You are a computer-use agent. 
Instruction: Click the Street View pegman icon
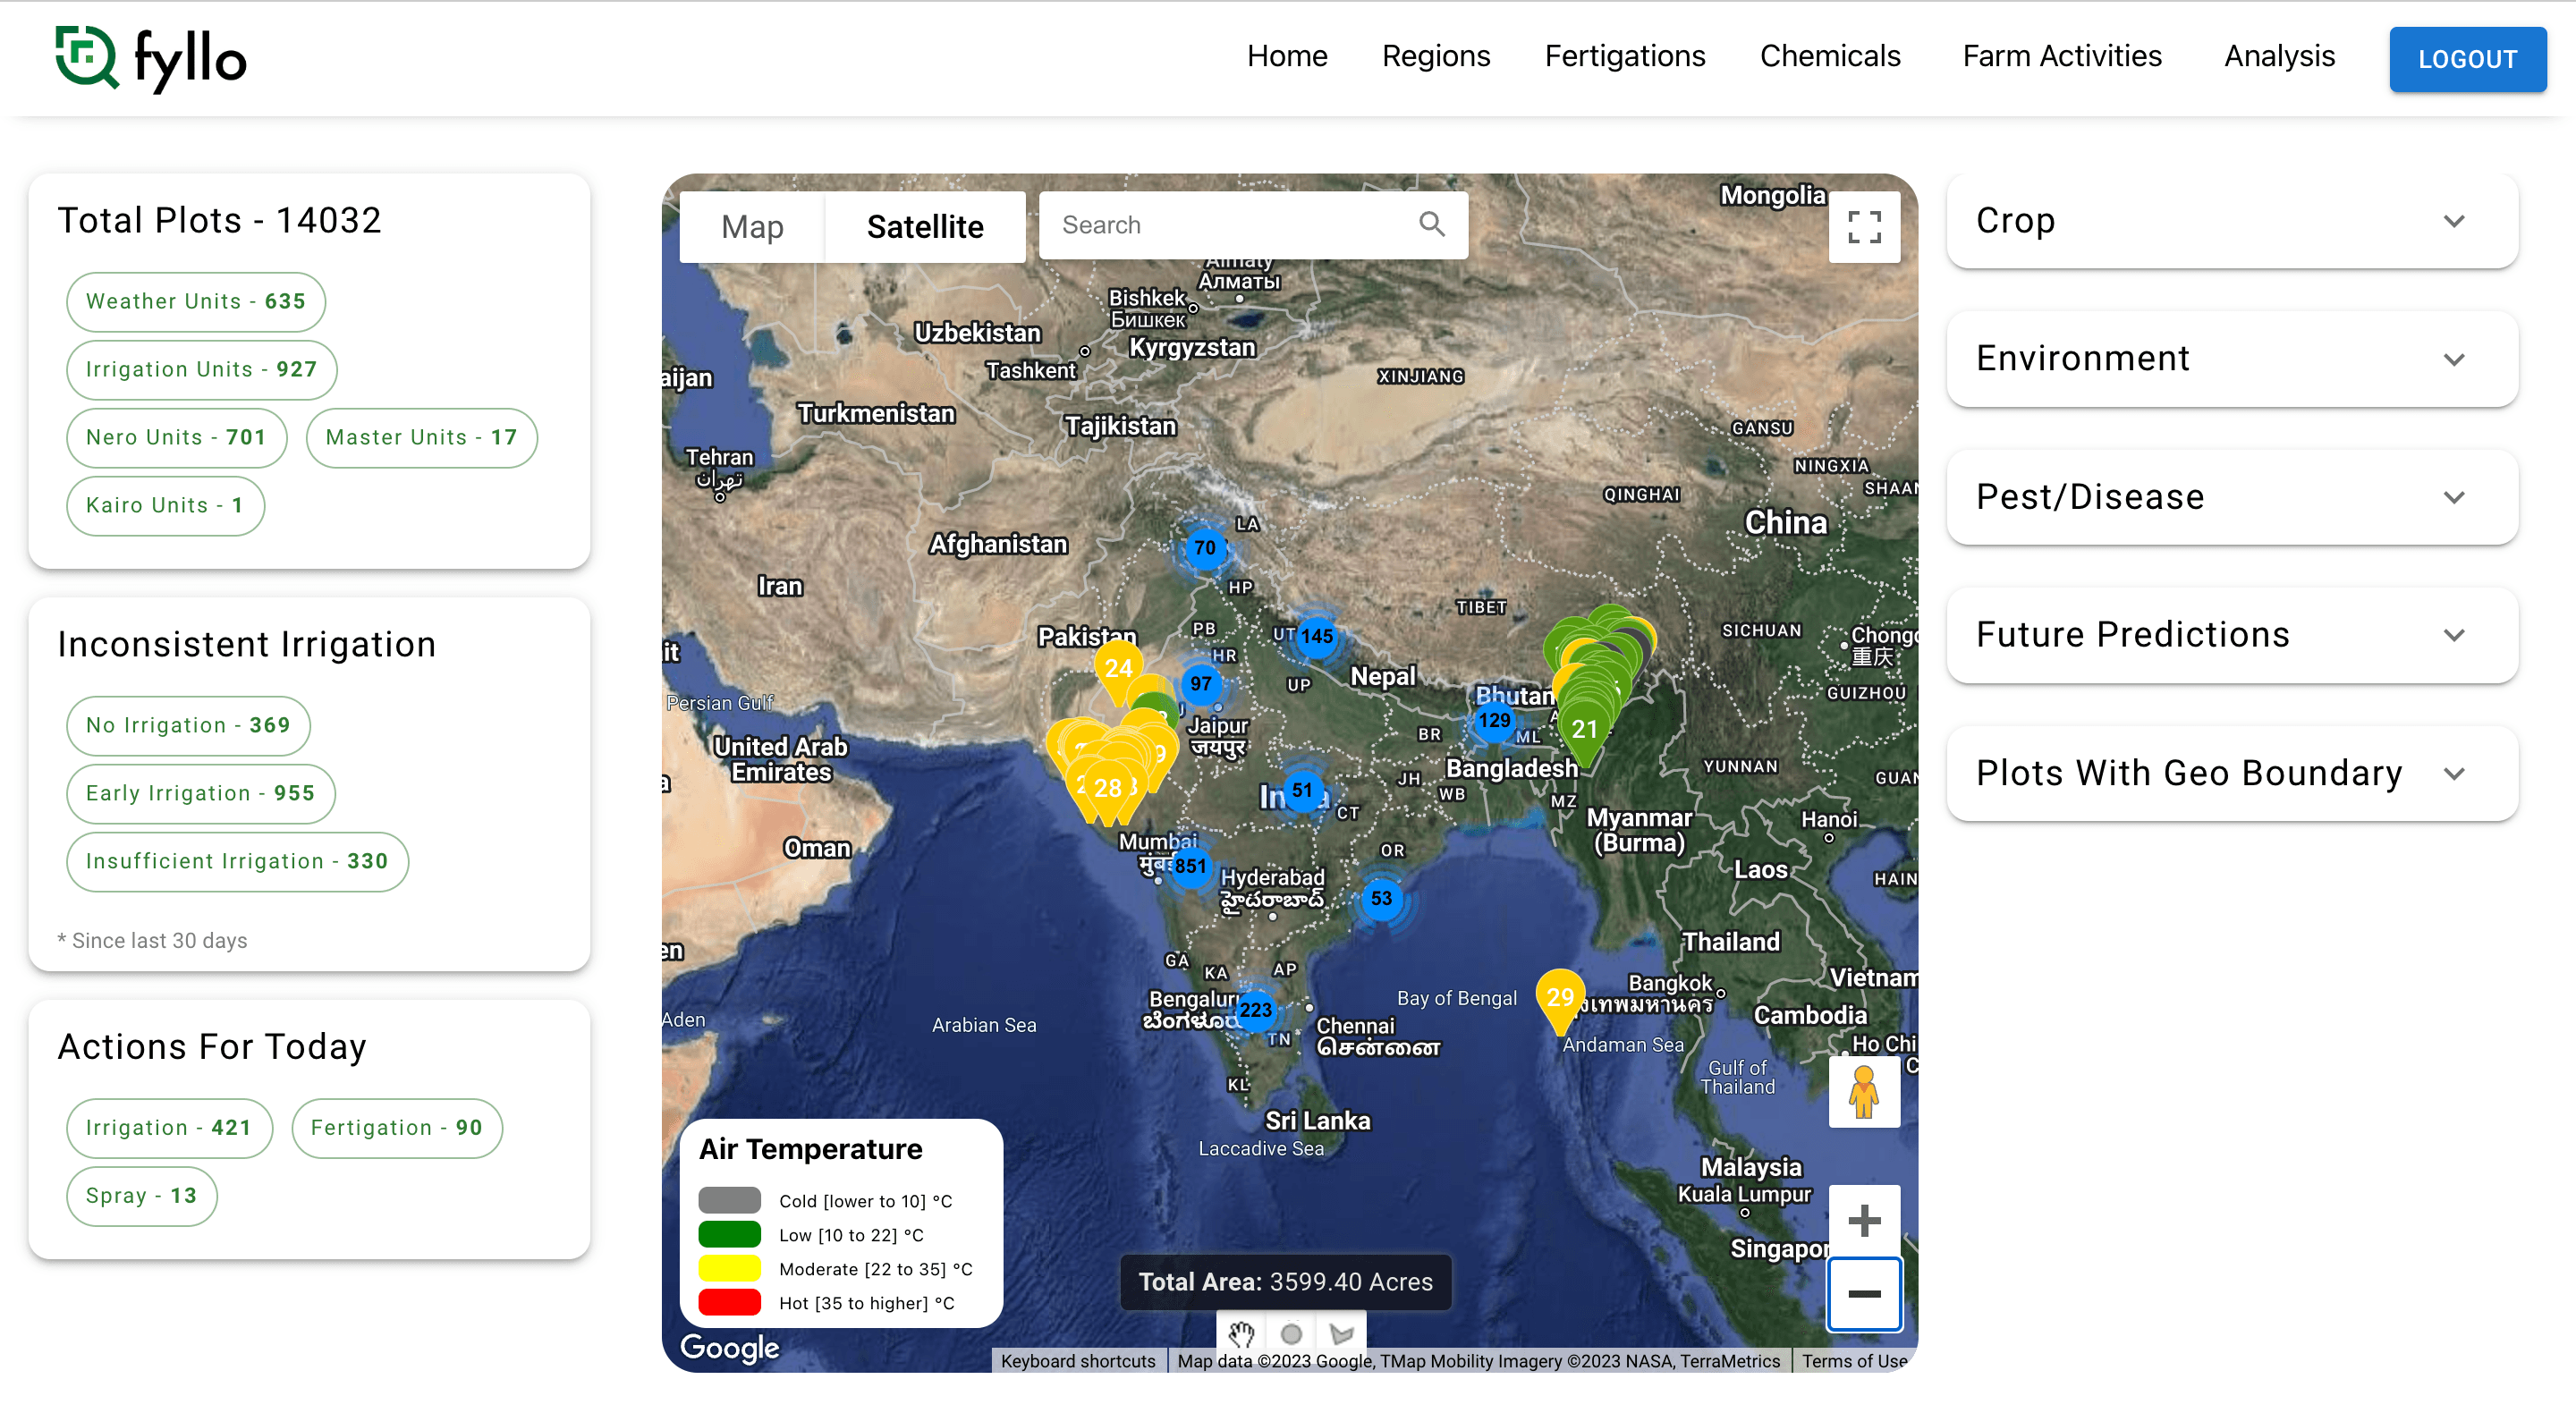[1863, 1091]
